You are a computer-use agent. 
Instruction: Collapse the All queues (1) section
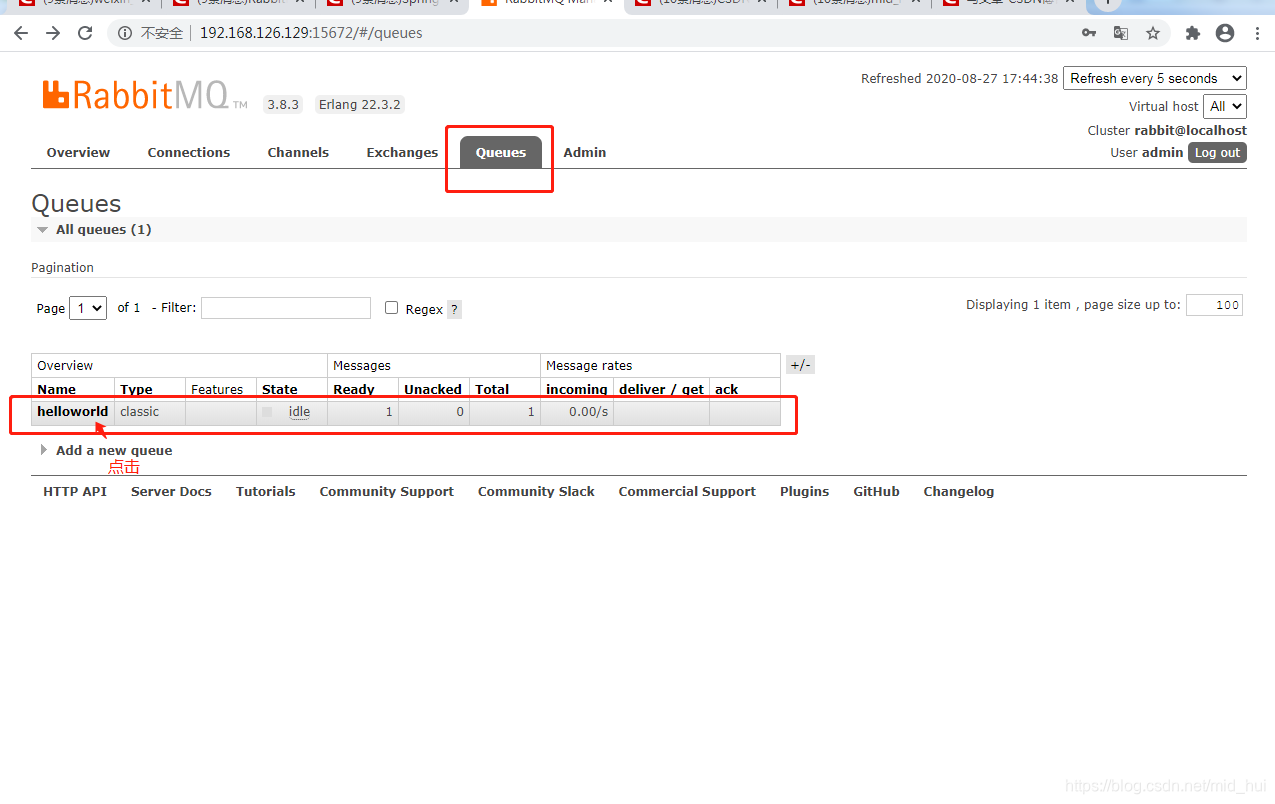tap(103, 229)
